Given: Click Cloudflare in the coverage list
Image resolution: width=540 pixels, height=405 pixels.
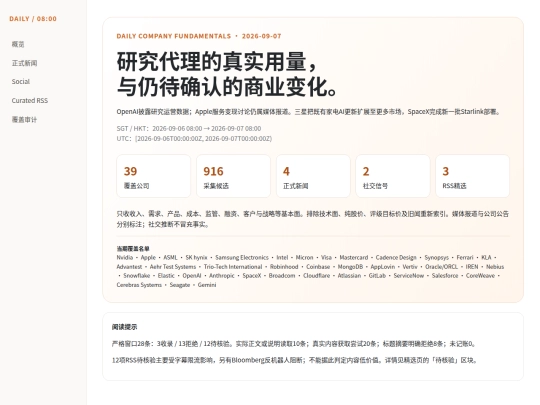Looking at the screenshot, I should pyautogui.click(x=316, y=276).
